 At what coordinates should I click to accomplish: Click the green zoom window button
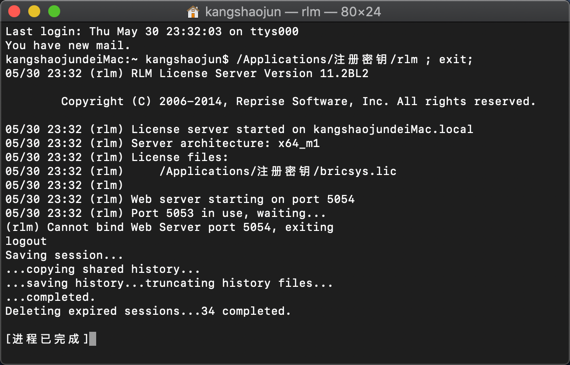[x=54, y=11]
